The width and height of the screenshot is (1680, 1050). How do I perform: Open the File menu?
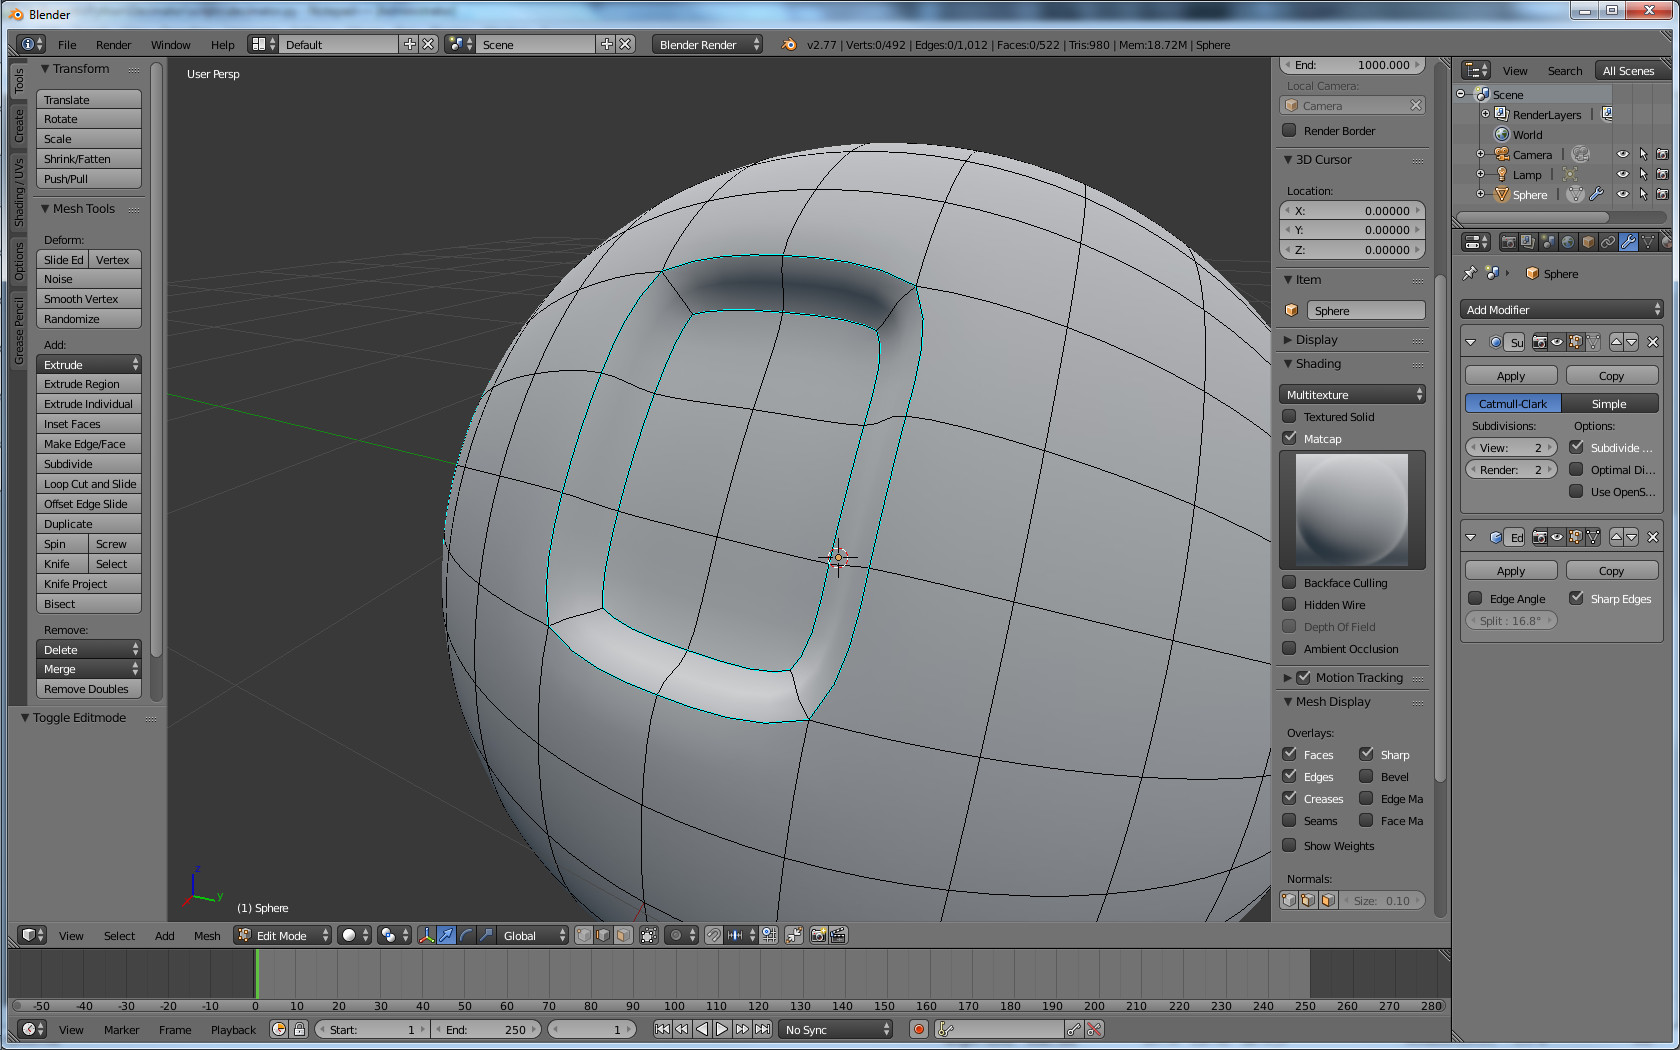(67, 45)
